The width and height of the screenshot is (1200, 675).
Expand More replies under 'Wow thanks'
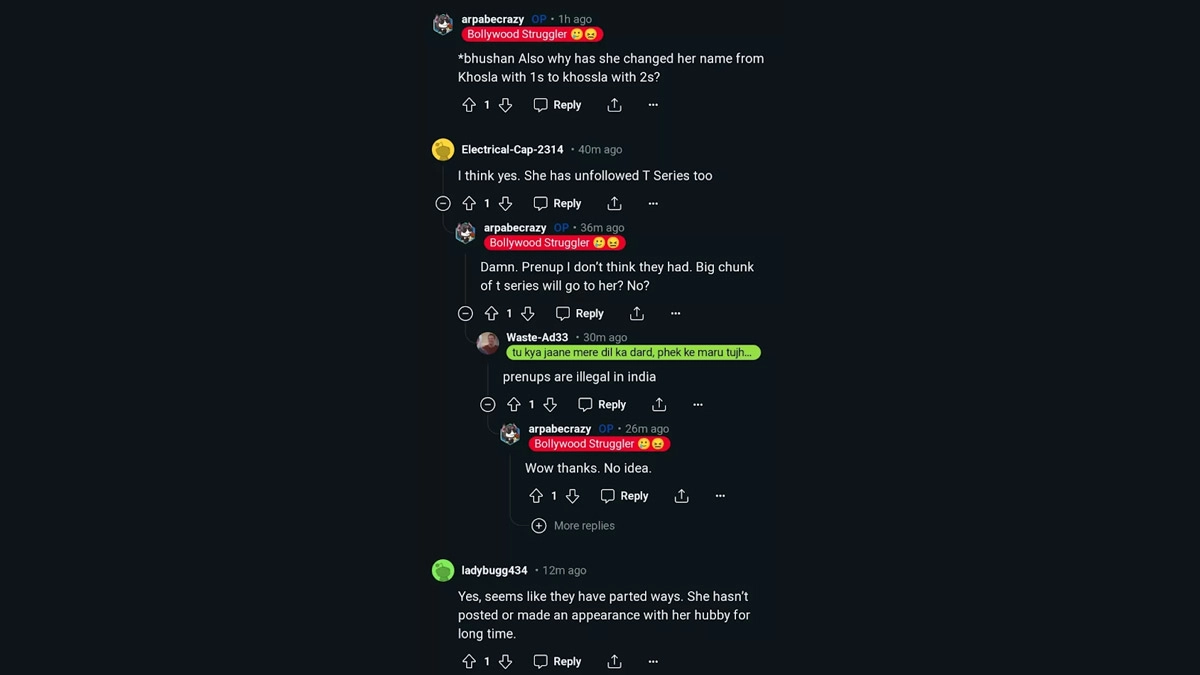(x=573, y=526)
